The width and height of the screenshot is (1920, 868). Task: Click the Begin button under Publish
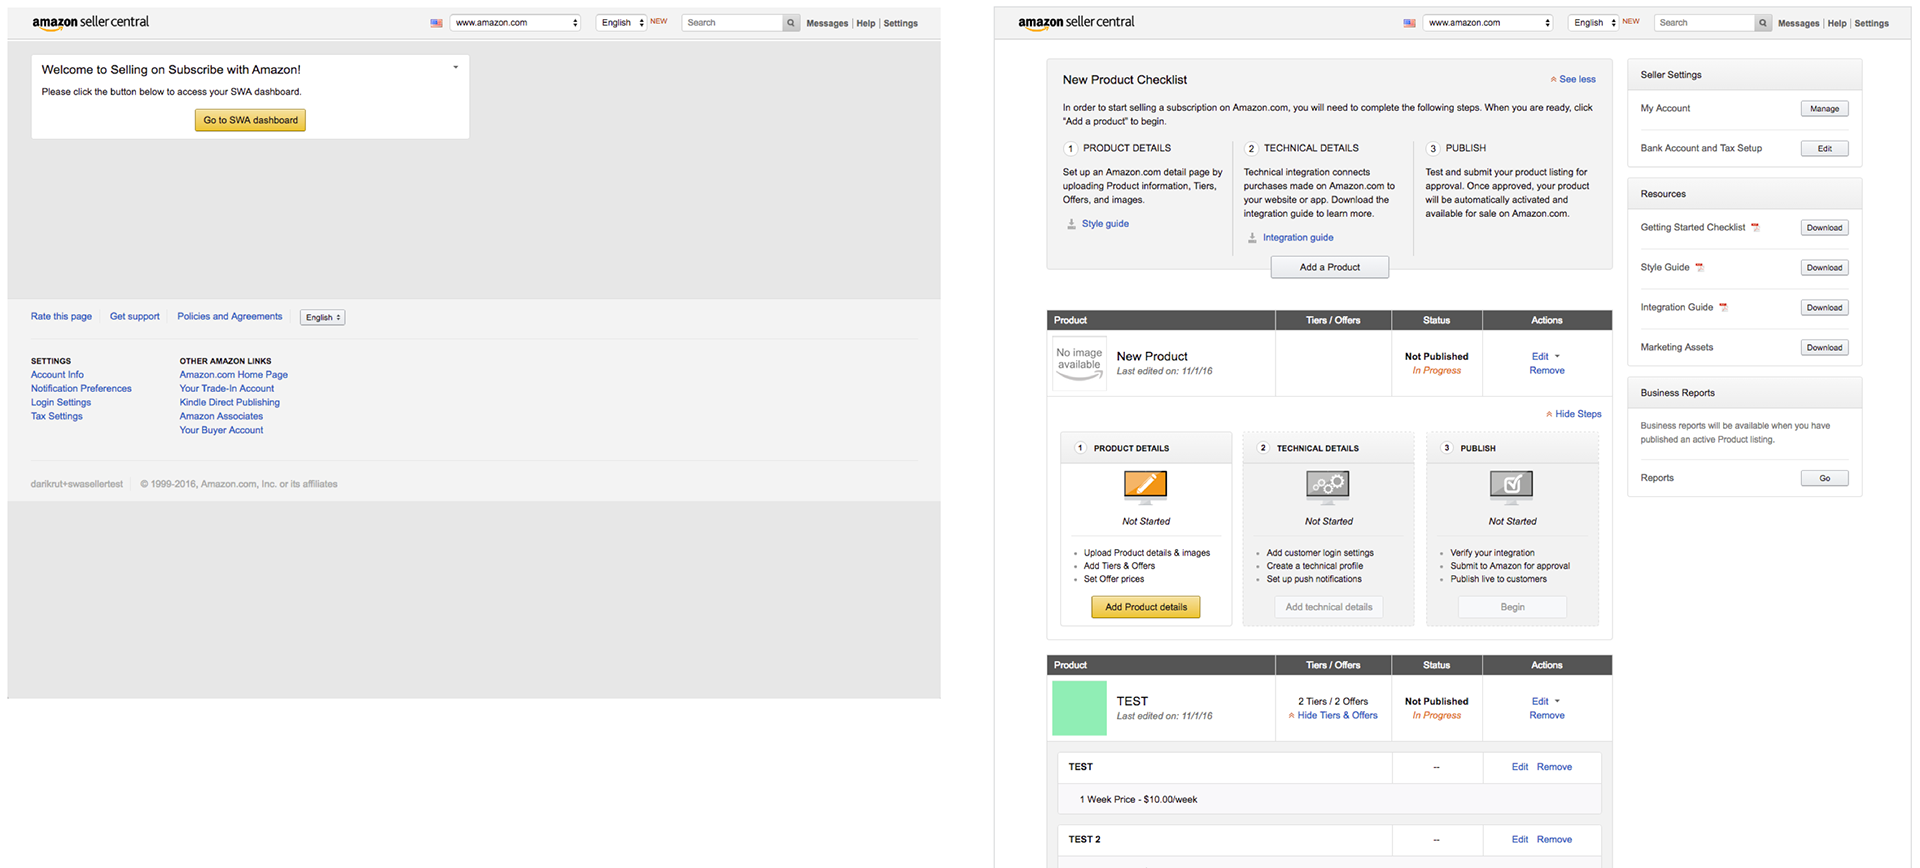click(x=1512, y=607)
